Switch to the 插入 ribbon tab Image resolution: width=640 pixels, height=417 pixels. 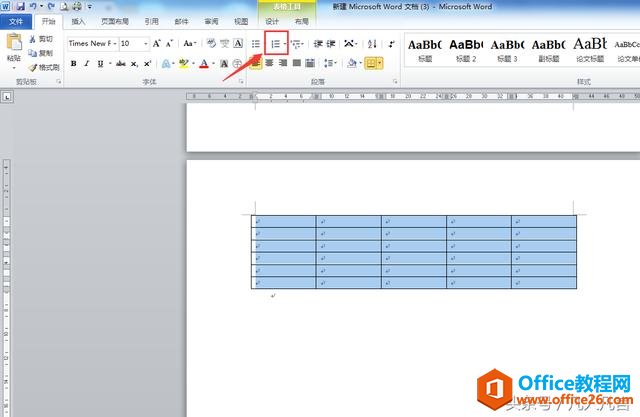tap(78, 21)
